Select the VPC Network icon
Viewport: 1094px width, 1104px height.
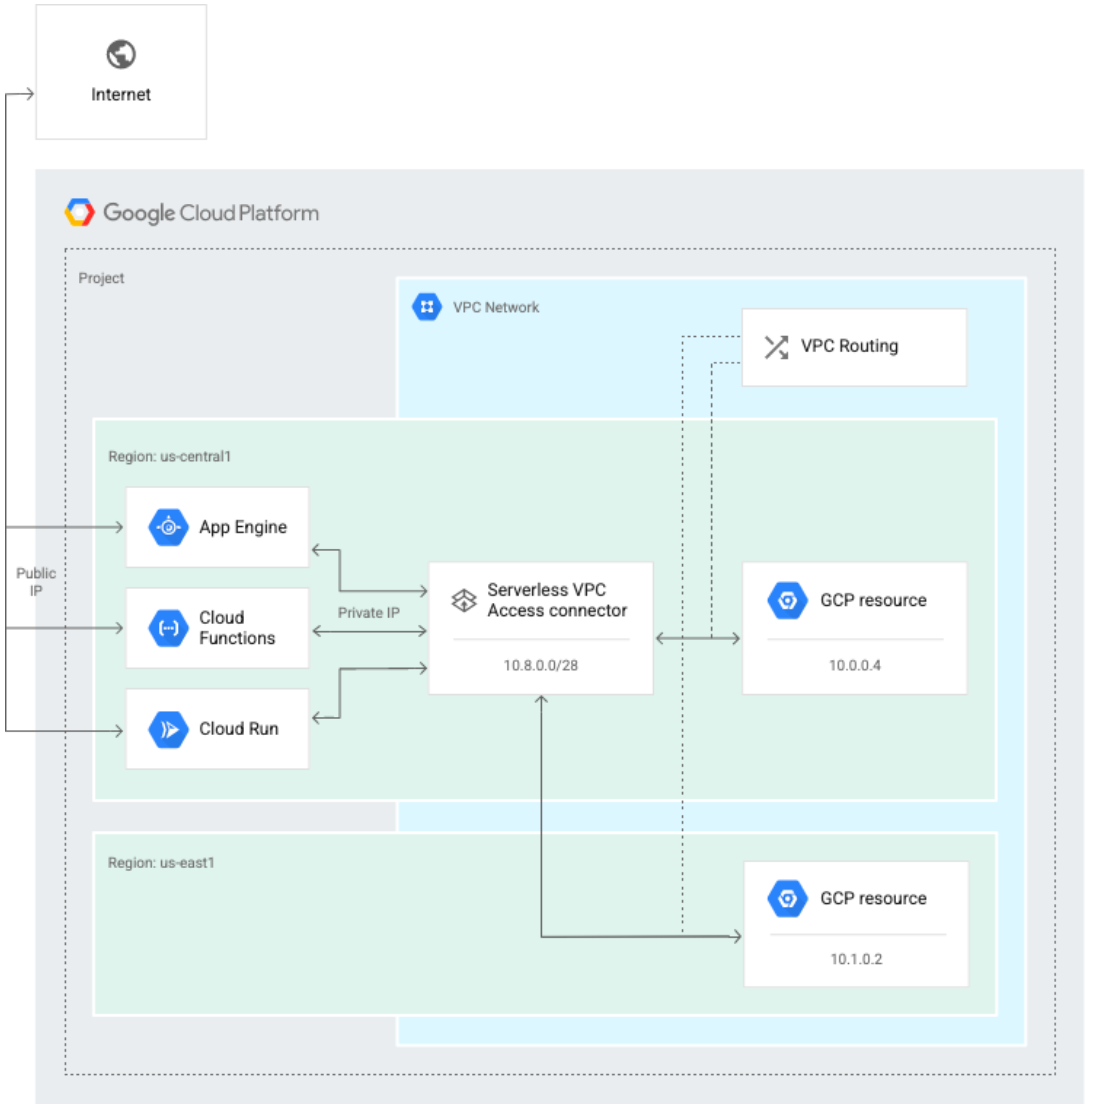tap(426, 307)
